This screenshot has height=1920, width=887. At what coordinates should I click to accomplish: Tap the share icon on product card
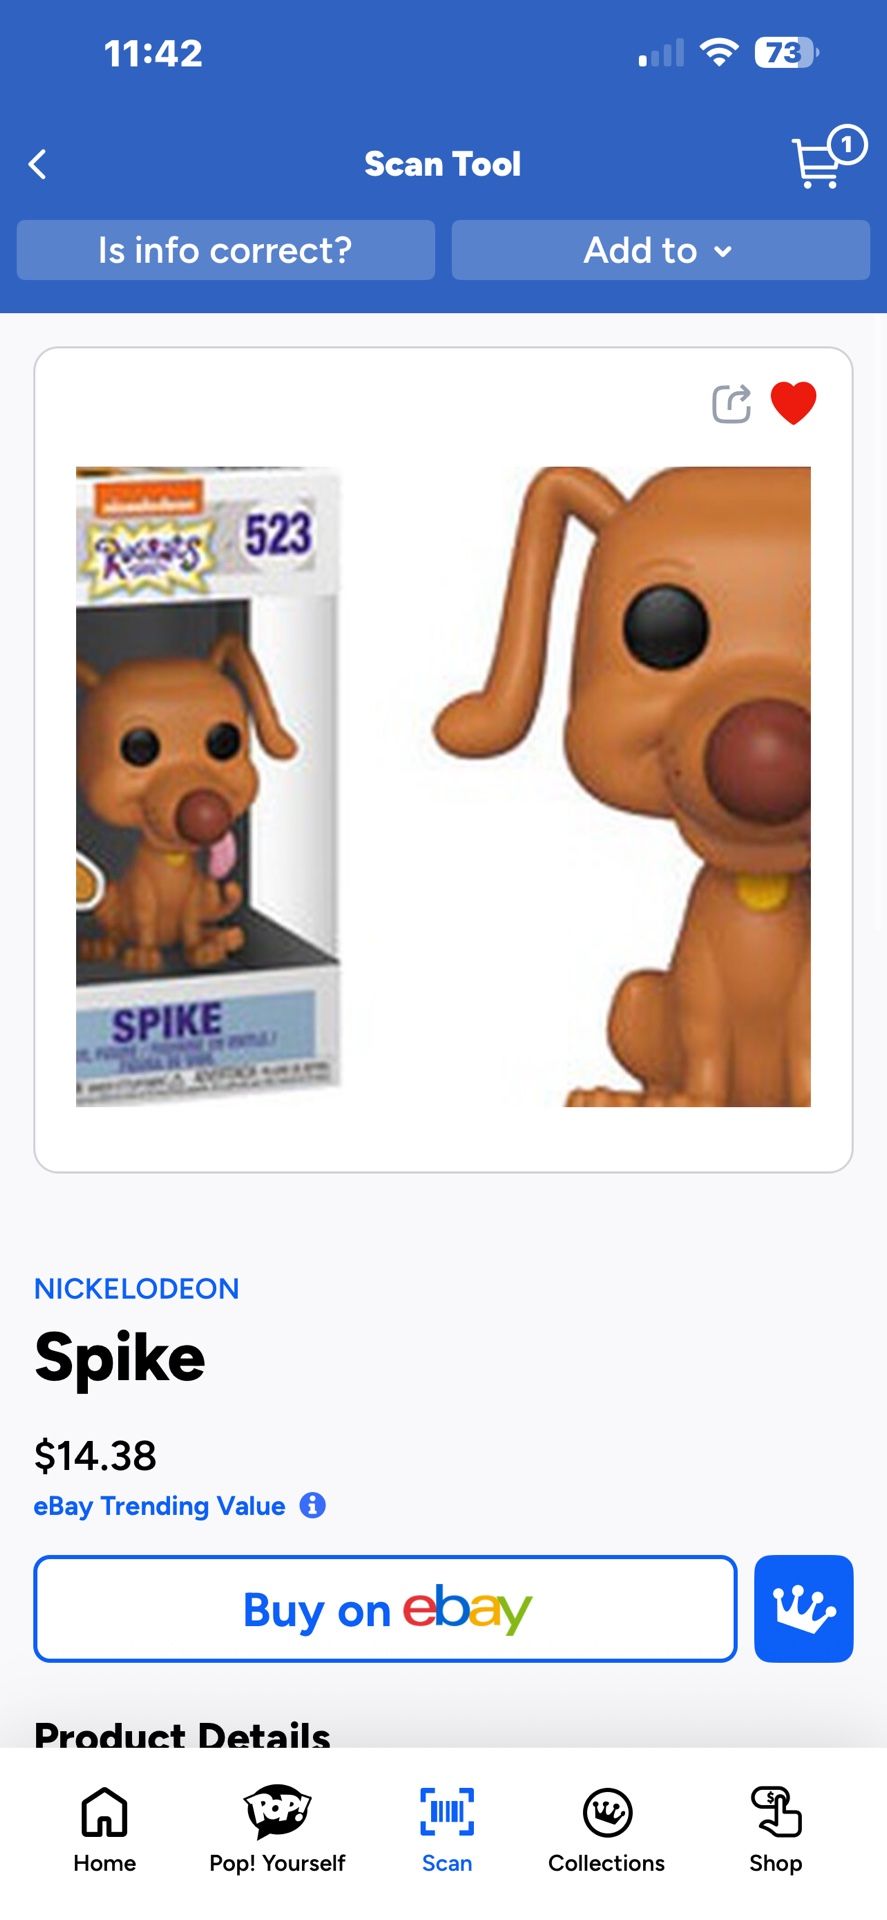(x=731, y=404)
